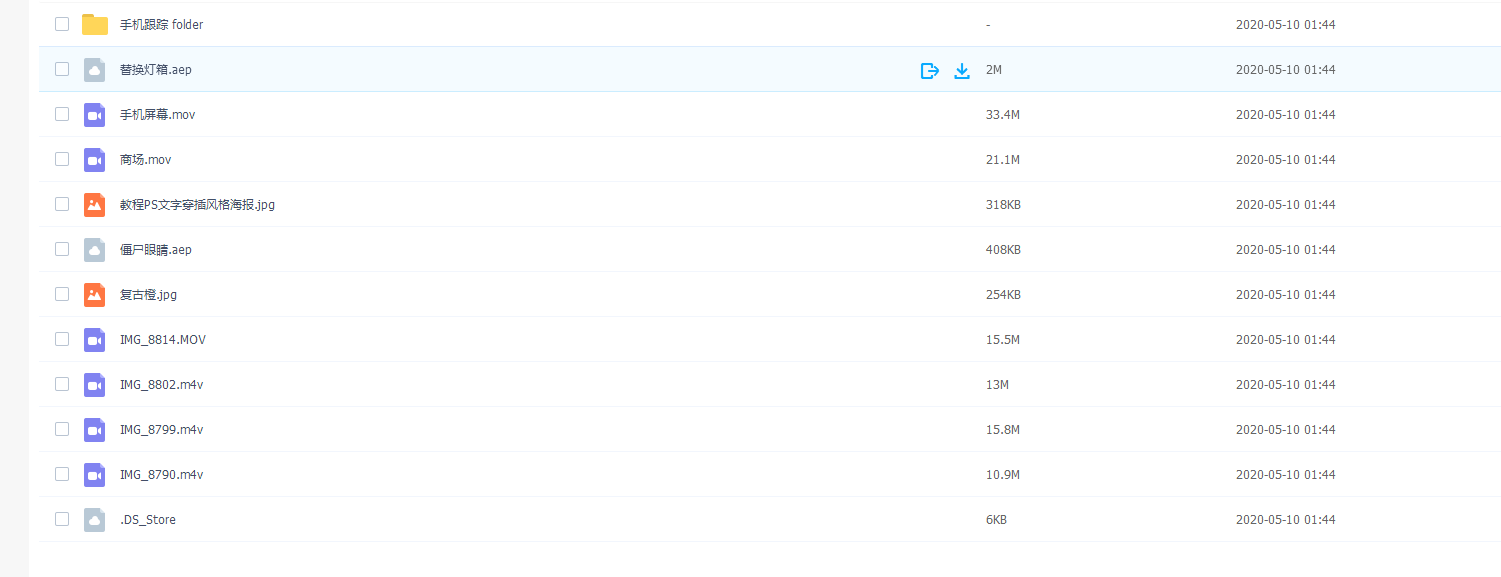Click the 15.8M size value
This screenshot has height=577, width=1501.
pyautogui.click(x=1003, y=430)
